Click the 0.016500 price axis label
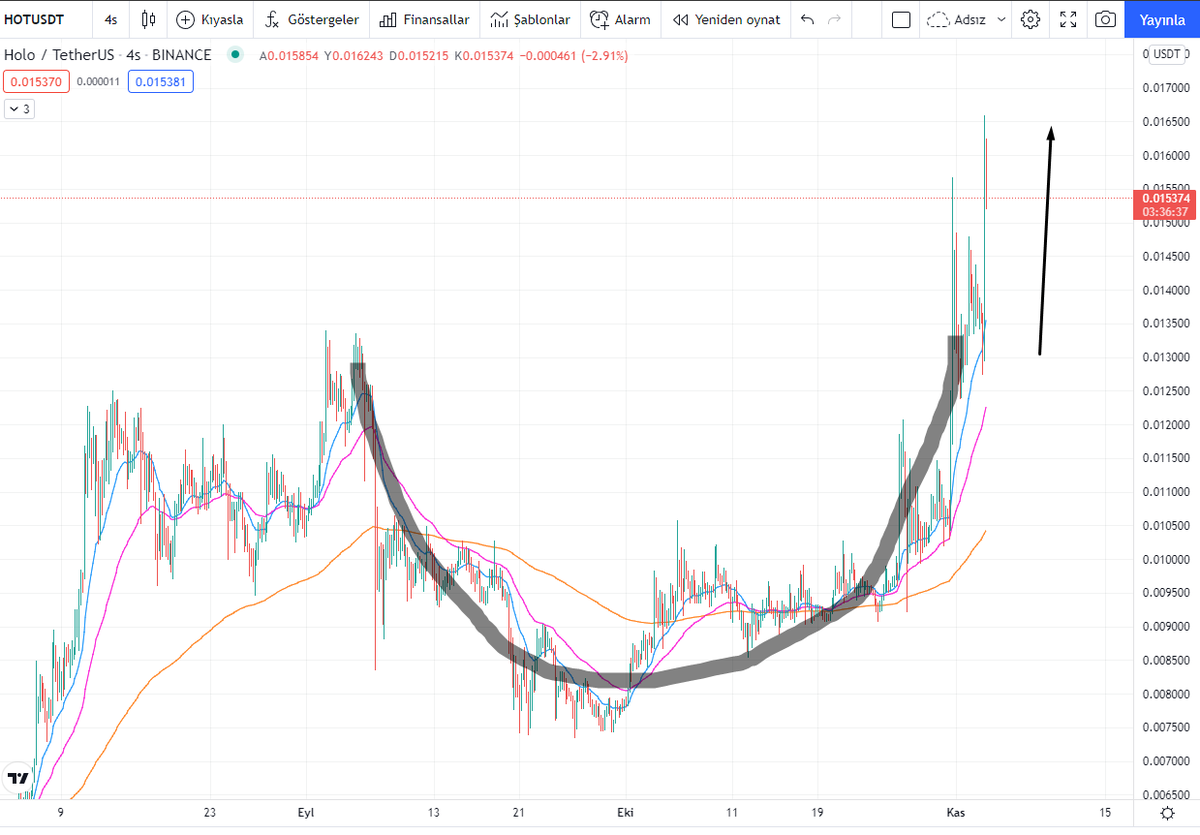 (1165, 122)
